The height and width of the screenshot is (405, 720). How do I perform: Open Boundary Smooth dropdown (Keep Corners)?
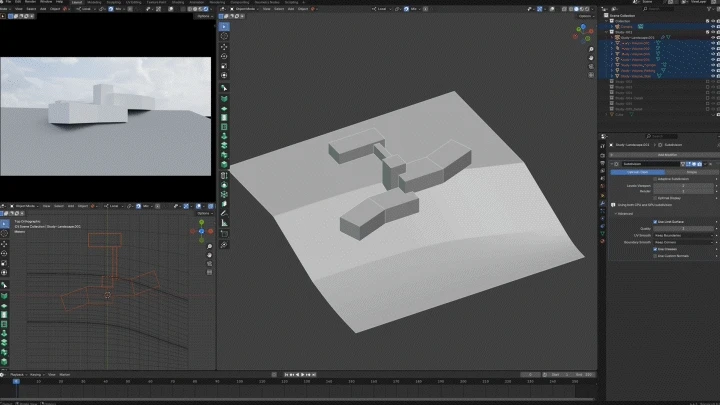683,242
